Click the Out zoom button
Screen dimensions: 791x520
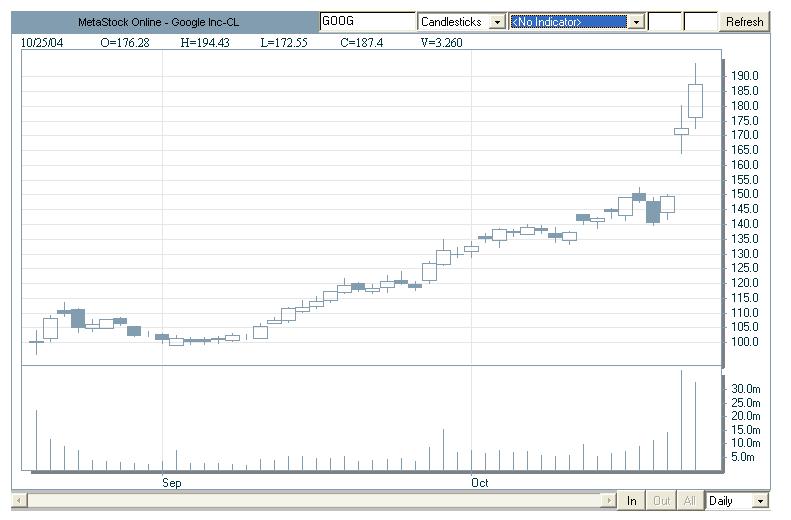(x=661, y=501)
